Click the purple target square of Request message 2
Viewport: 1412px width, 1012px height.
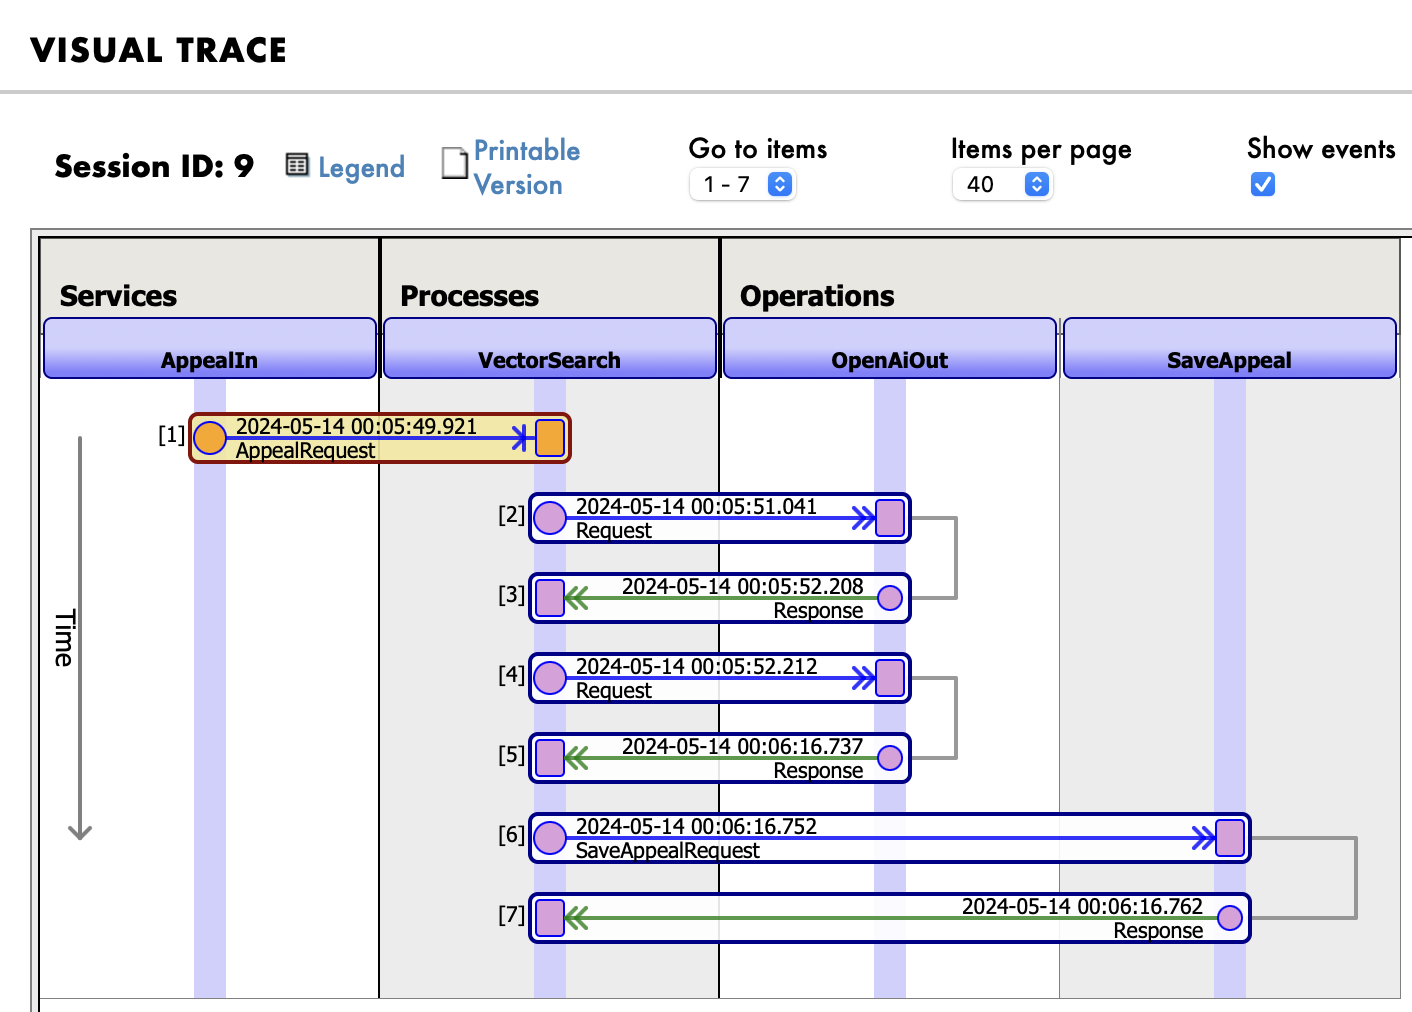tap(890, 518)
